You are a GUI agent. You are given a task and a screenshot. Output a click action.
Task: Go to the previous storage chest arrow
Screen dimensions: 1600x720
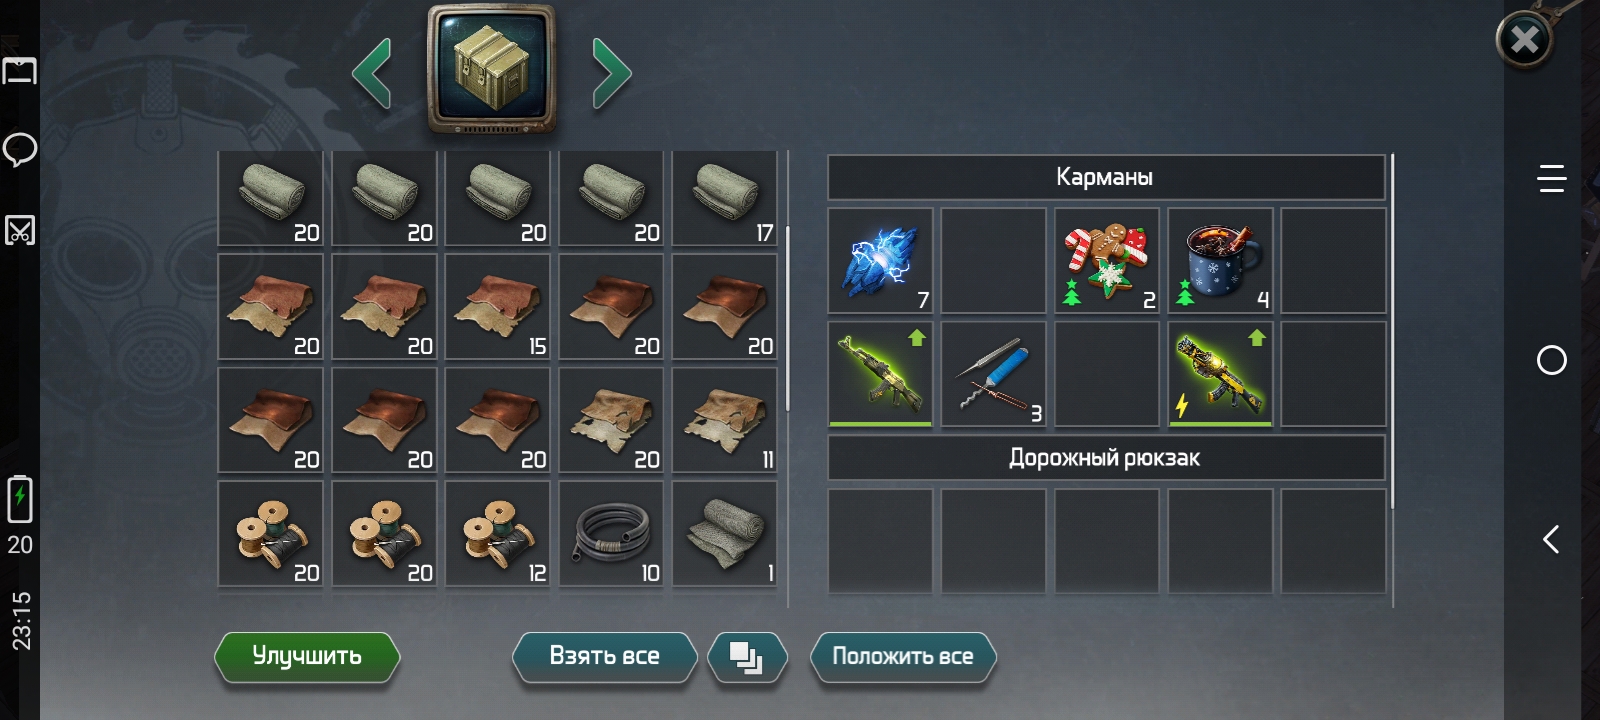372,72
